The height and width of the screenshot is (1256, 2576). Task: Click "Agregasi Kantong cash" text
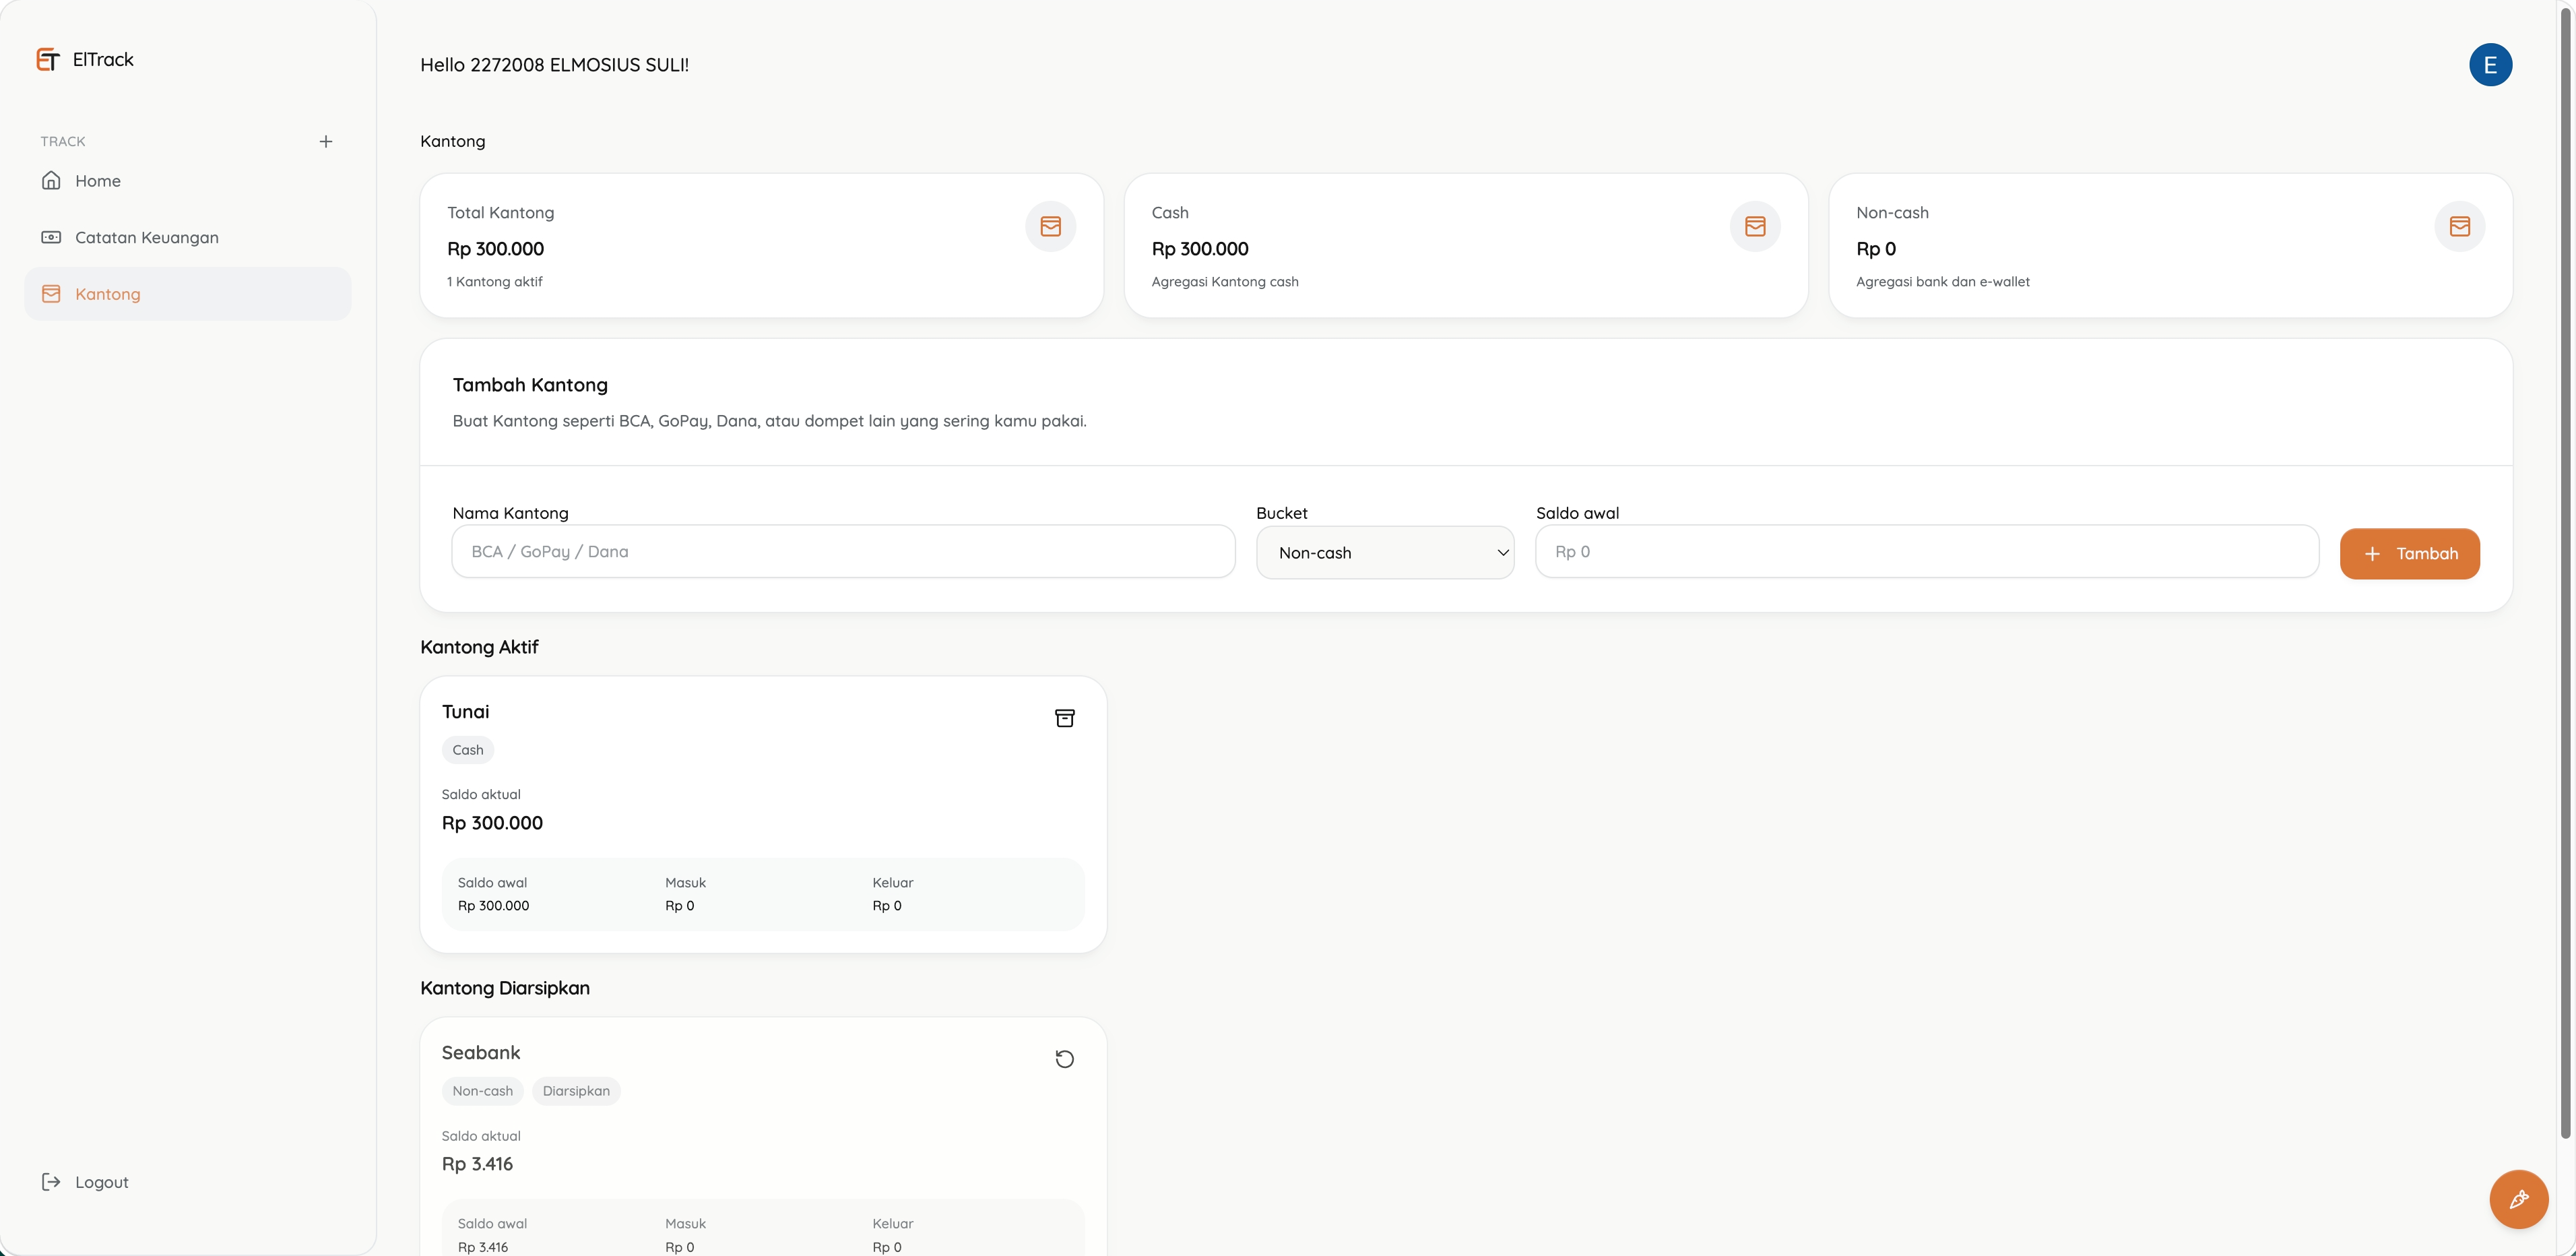tap(1225, 282)
